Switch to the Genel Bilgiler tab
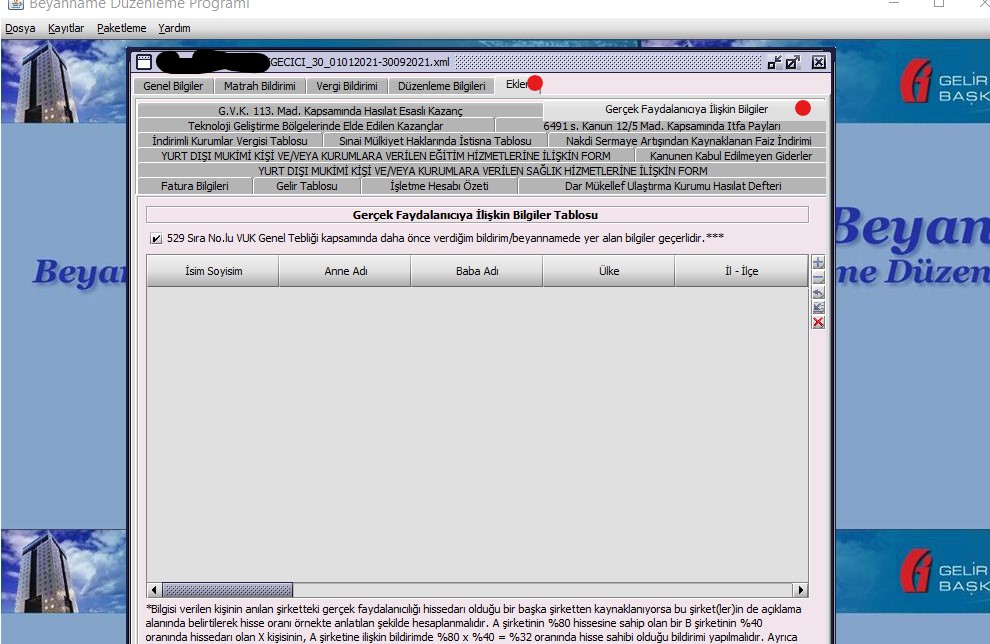Viewport: 990px width, 644px height. point(173,86)
